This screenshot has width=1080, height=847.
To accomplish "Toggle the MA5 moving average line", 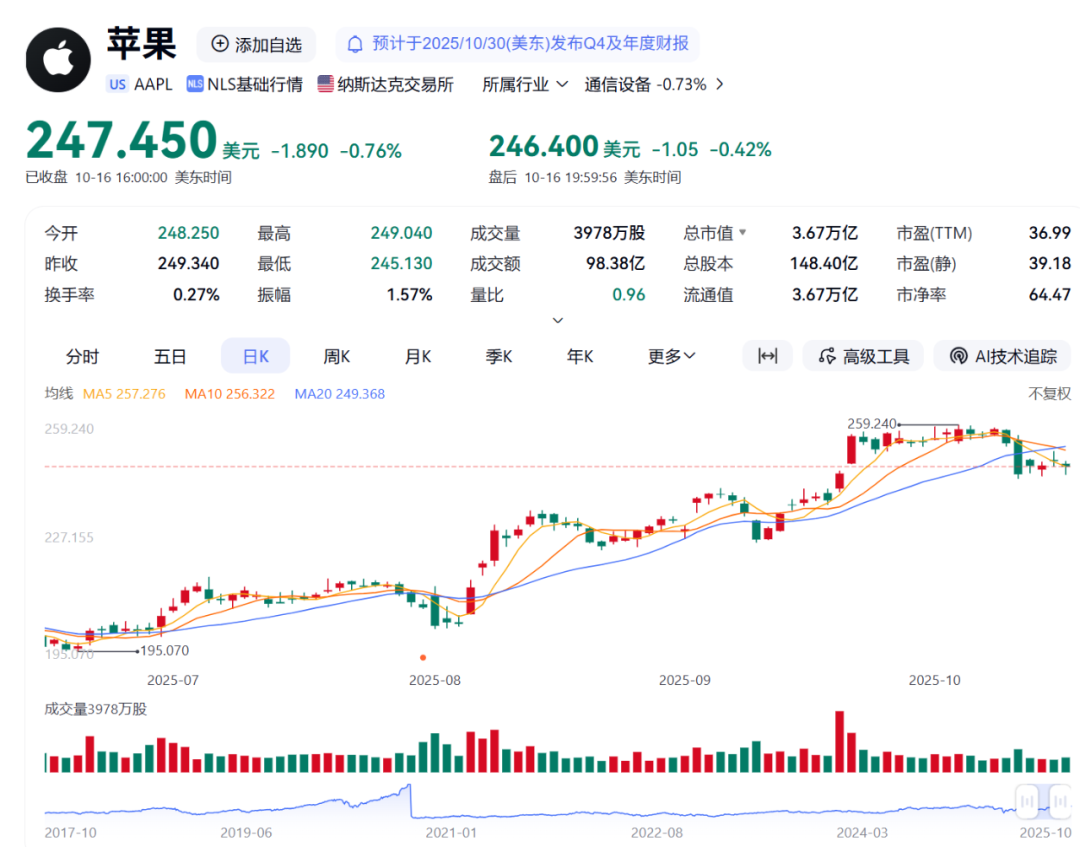I will click(124, 394).
